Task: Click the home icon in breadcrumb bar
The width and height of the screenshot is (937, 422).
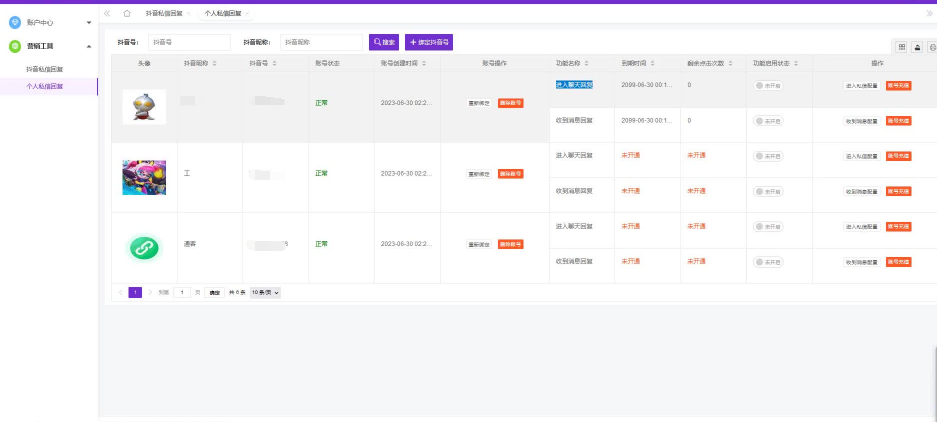Action: pos(127,13)
